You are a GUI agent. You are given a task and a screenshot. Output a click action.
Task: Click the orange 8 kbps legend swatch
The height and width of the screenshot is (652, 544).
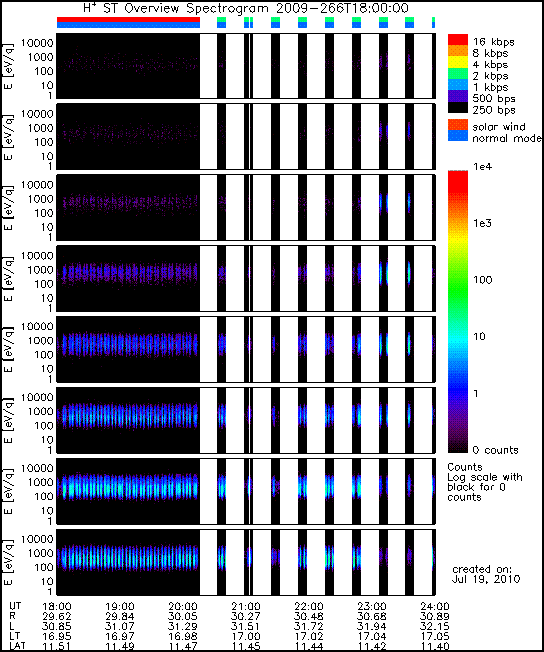tap(457, 51)
